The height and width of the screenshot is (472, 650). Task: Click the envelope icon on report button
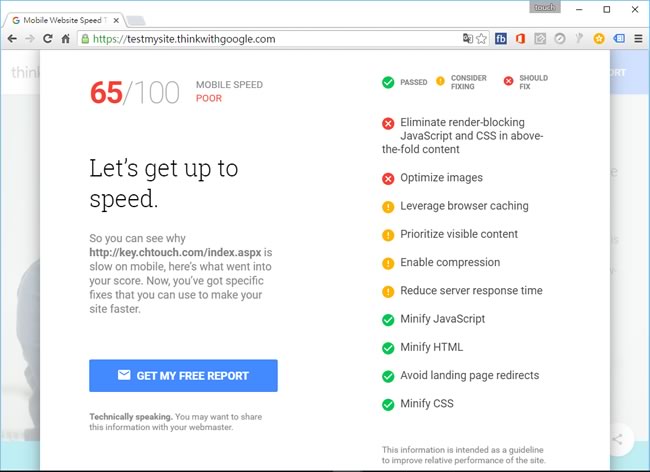124,375
